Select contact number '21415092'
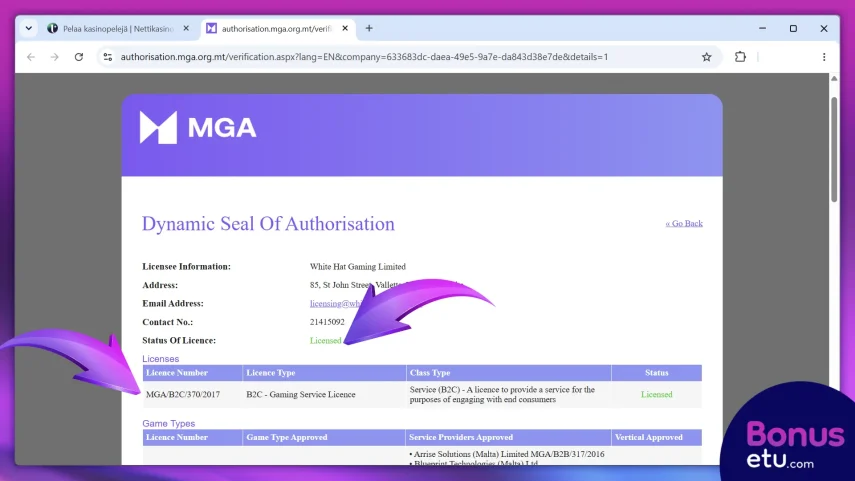855x481 pixels. pyautogui.click(x=327, y=322)
